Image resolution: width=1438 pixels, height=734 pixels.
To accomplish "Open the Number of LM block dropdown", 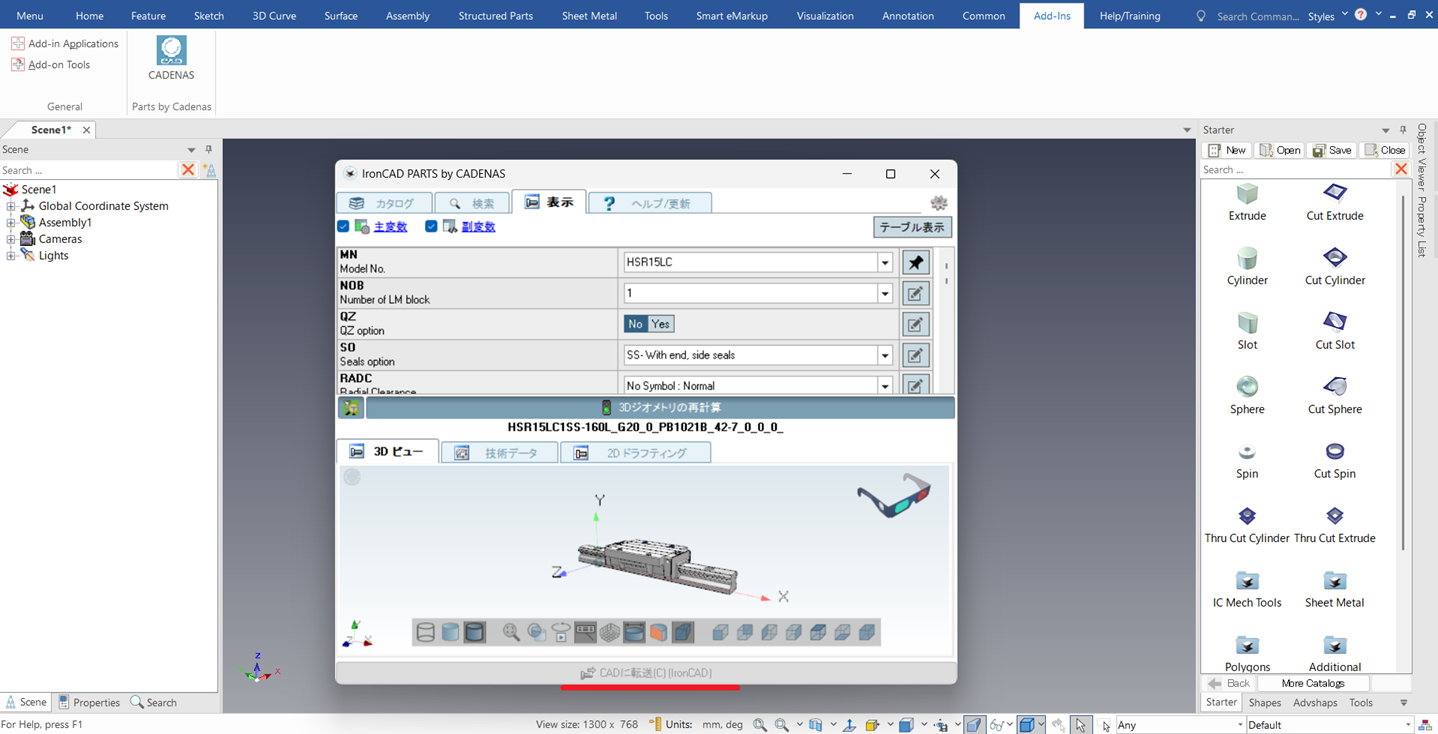I will (885, 294).
